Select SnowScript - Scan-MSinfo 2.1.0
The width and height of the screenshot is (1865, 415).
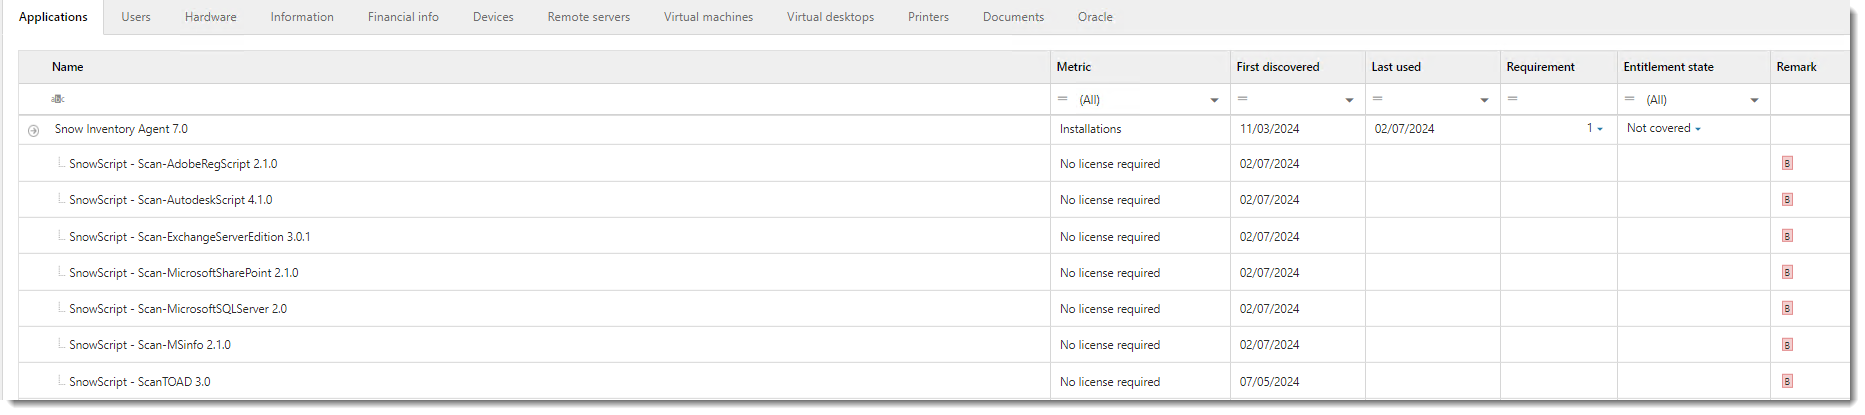tap(149, 345)
